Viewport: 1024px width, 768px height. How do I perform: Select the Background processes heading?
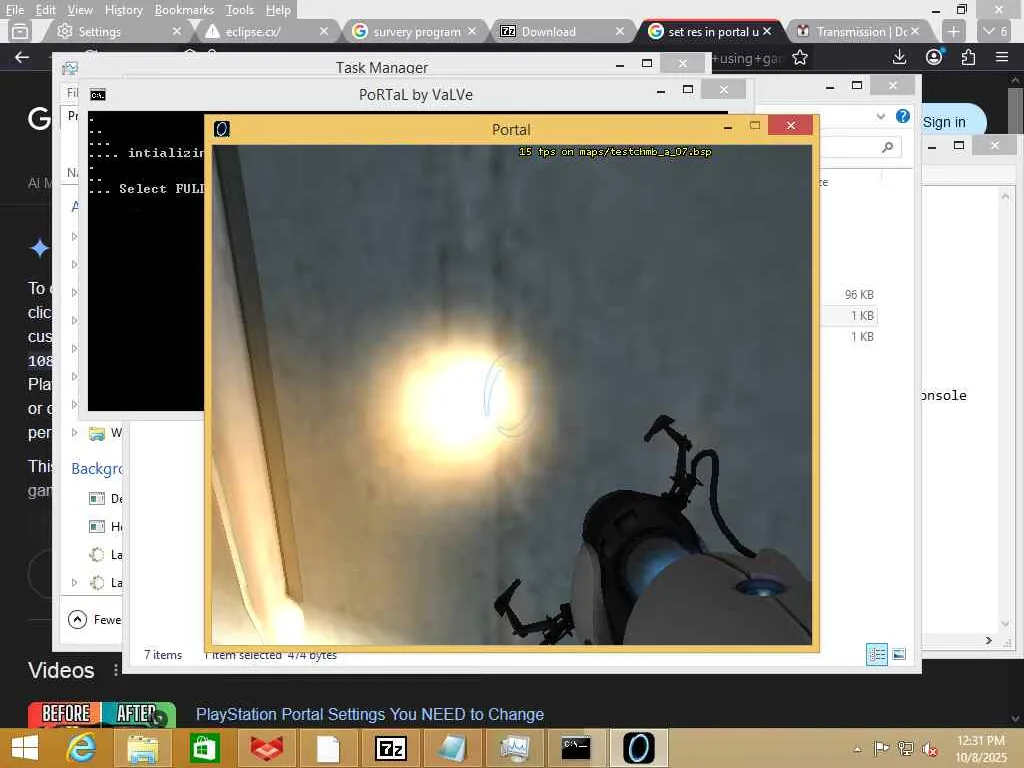(97, 469)
